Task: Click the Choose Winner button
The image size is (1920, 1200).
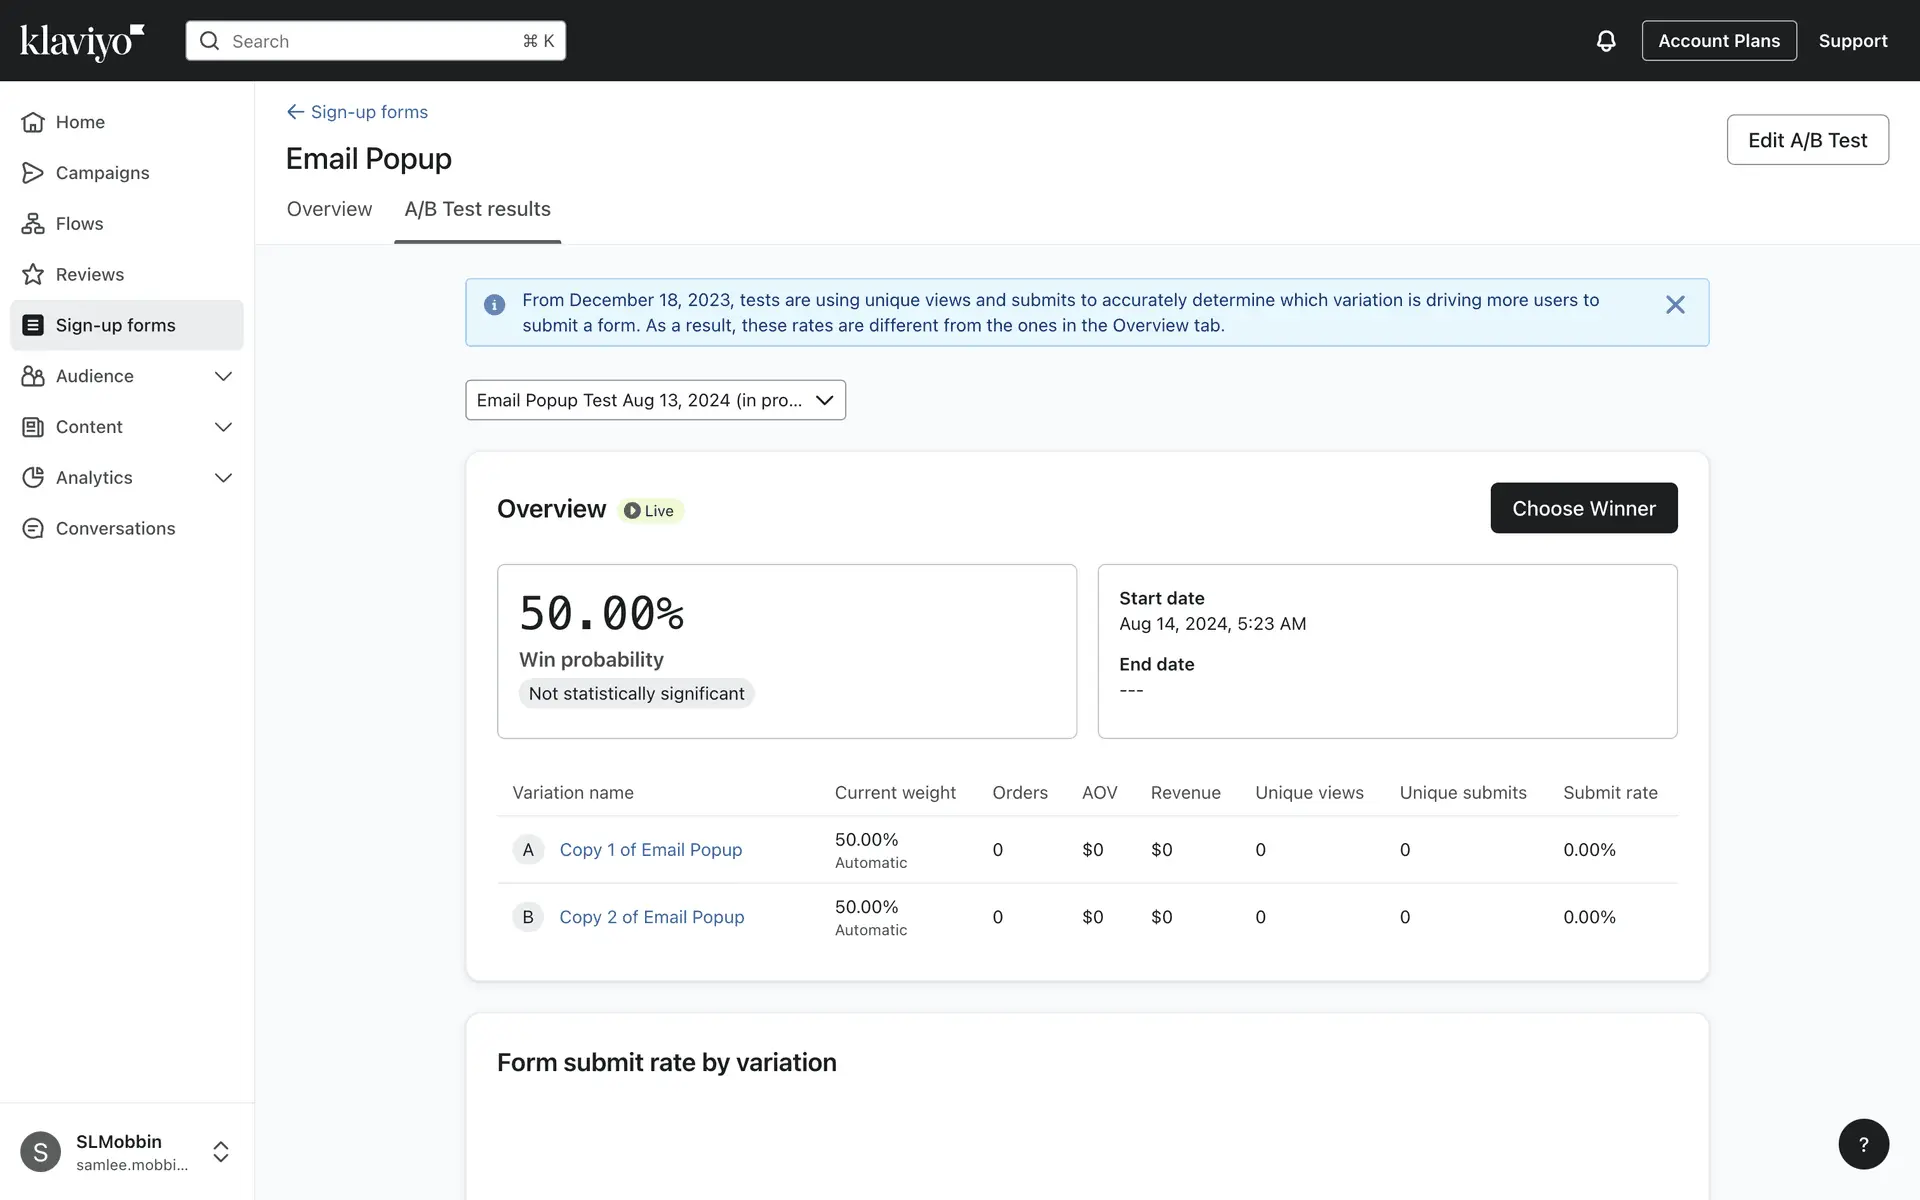Action: coord(1583,508)
